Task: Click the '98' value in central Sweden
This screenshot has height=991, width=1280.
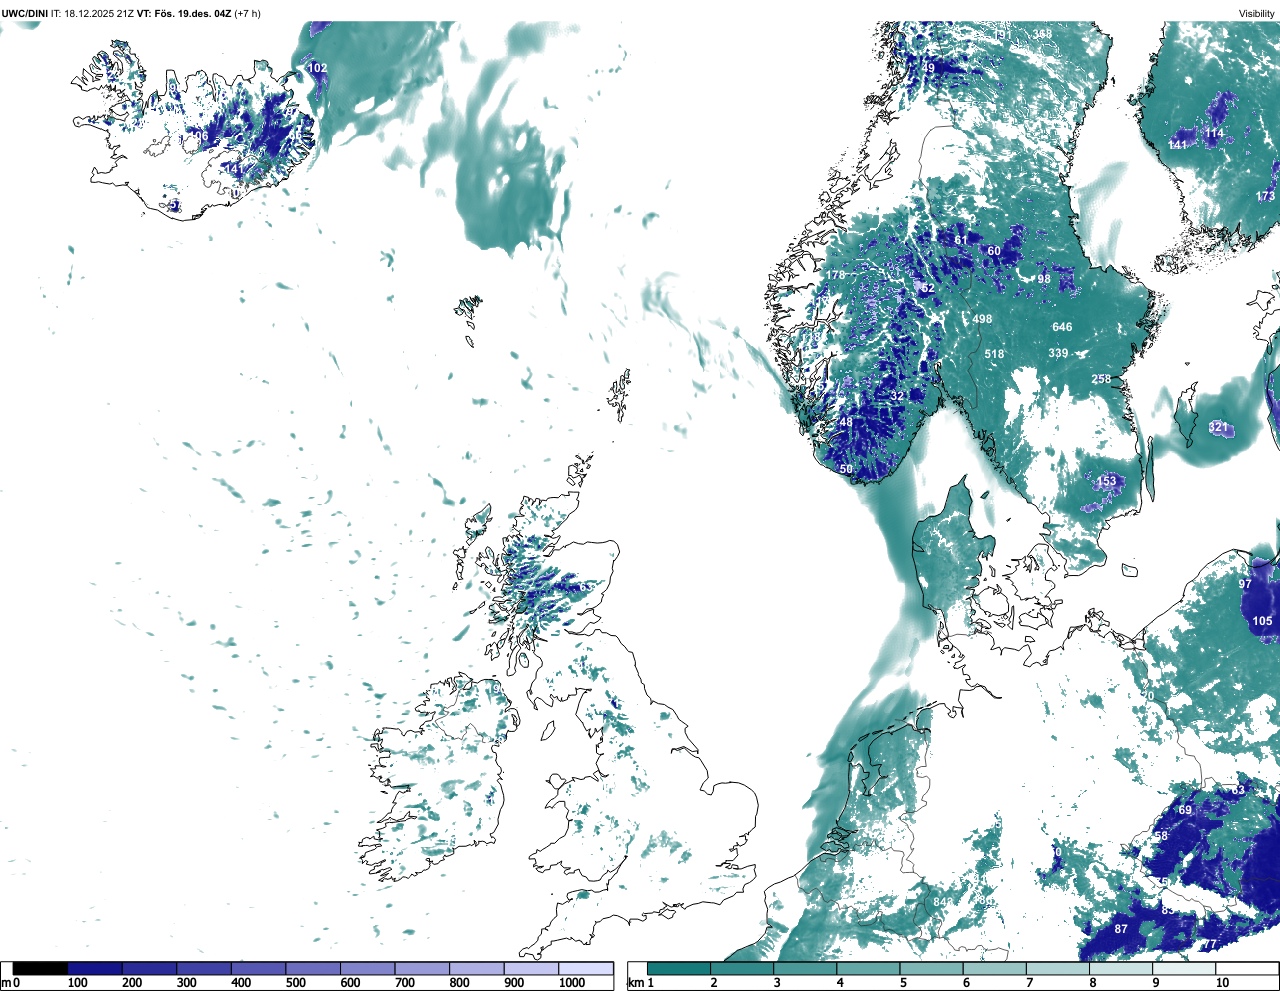Action: [1044, 279]
